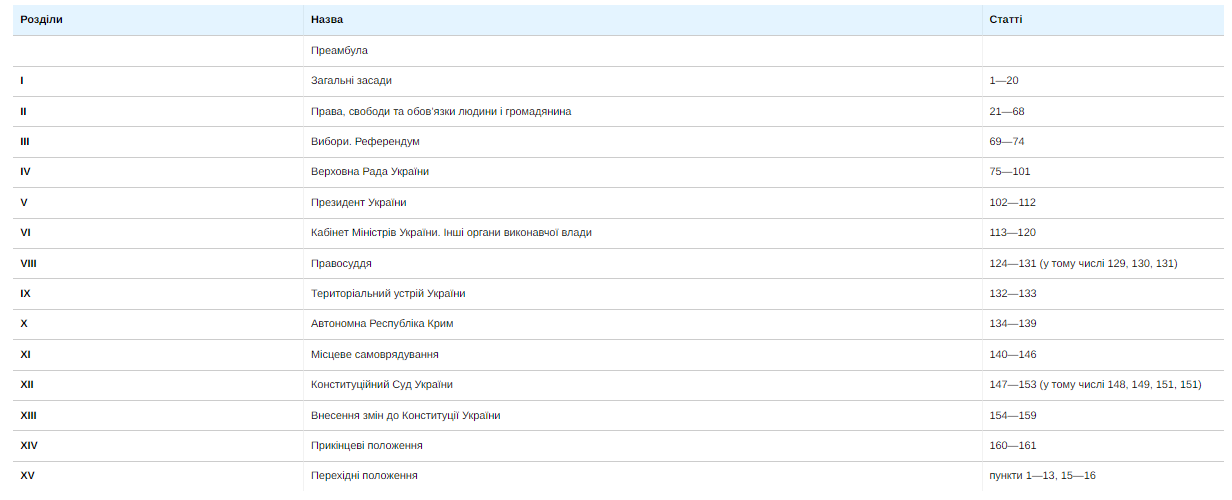
Task: Click articles range '140—146'
Action: coord(1013,355)
